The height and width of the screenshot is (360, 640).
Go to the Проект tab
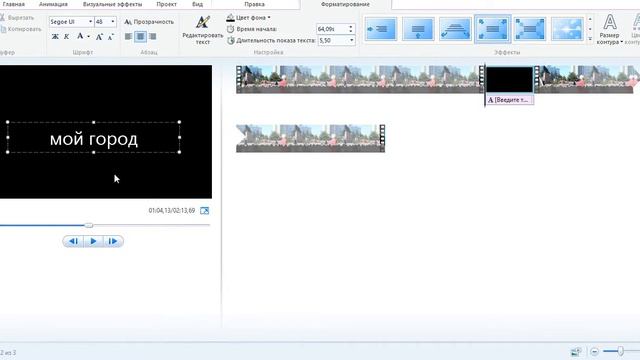(x=167, y=4)
